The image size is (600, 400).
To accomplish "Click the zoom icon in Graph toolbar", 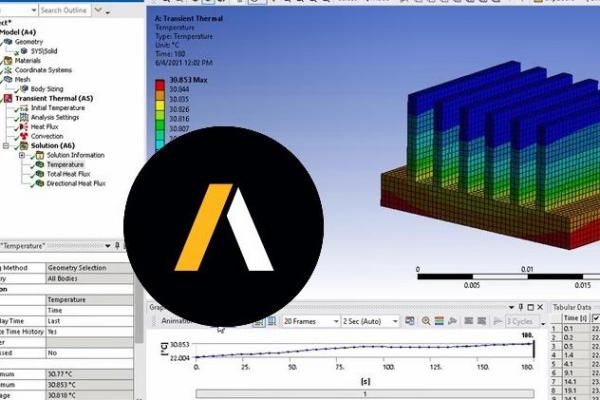I will [x=426, y=321].
